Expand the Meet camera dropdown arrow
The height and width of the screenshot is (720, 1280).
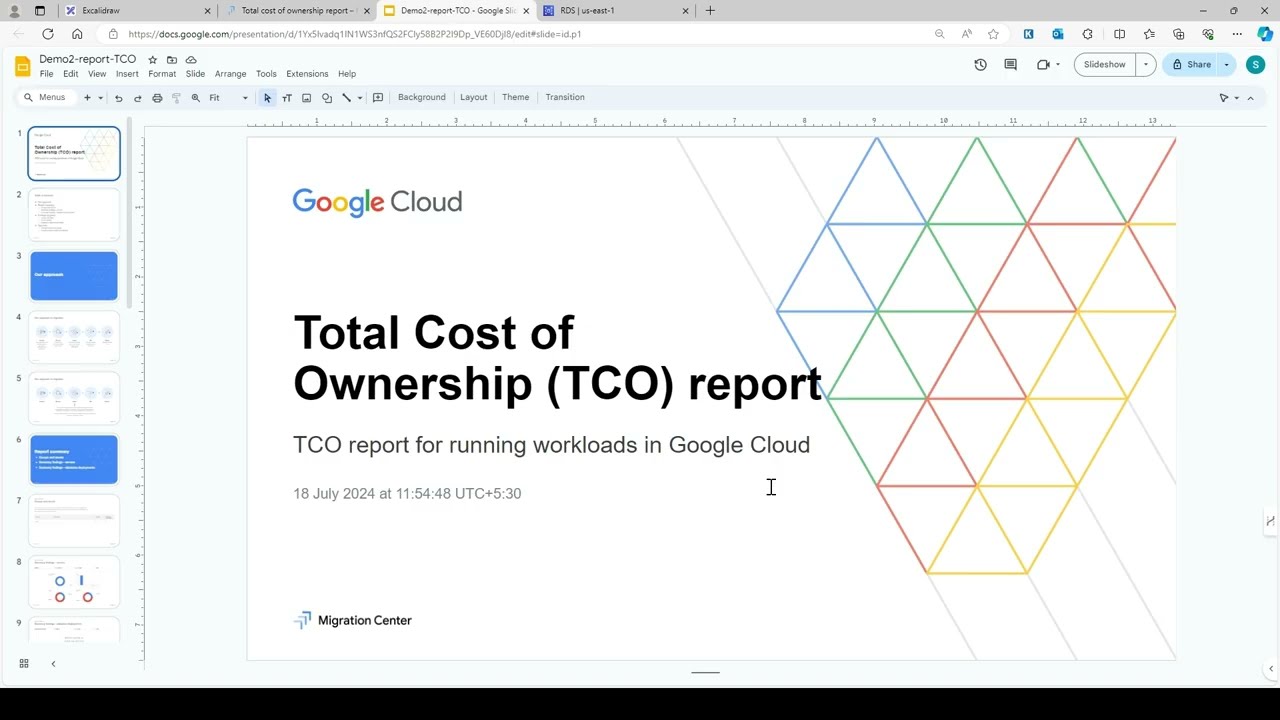(1058, 64)
